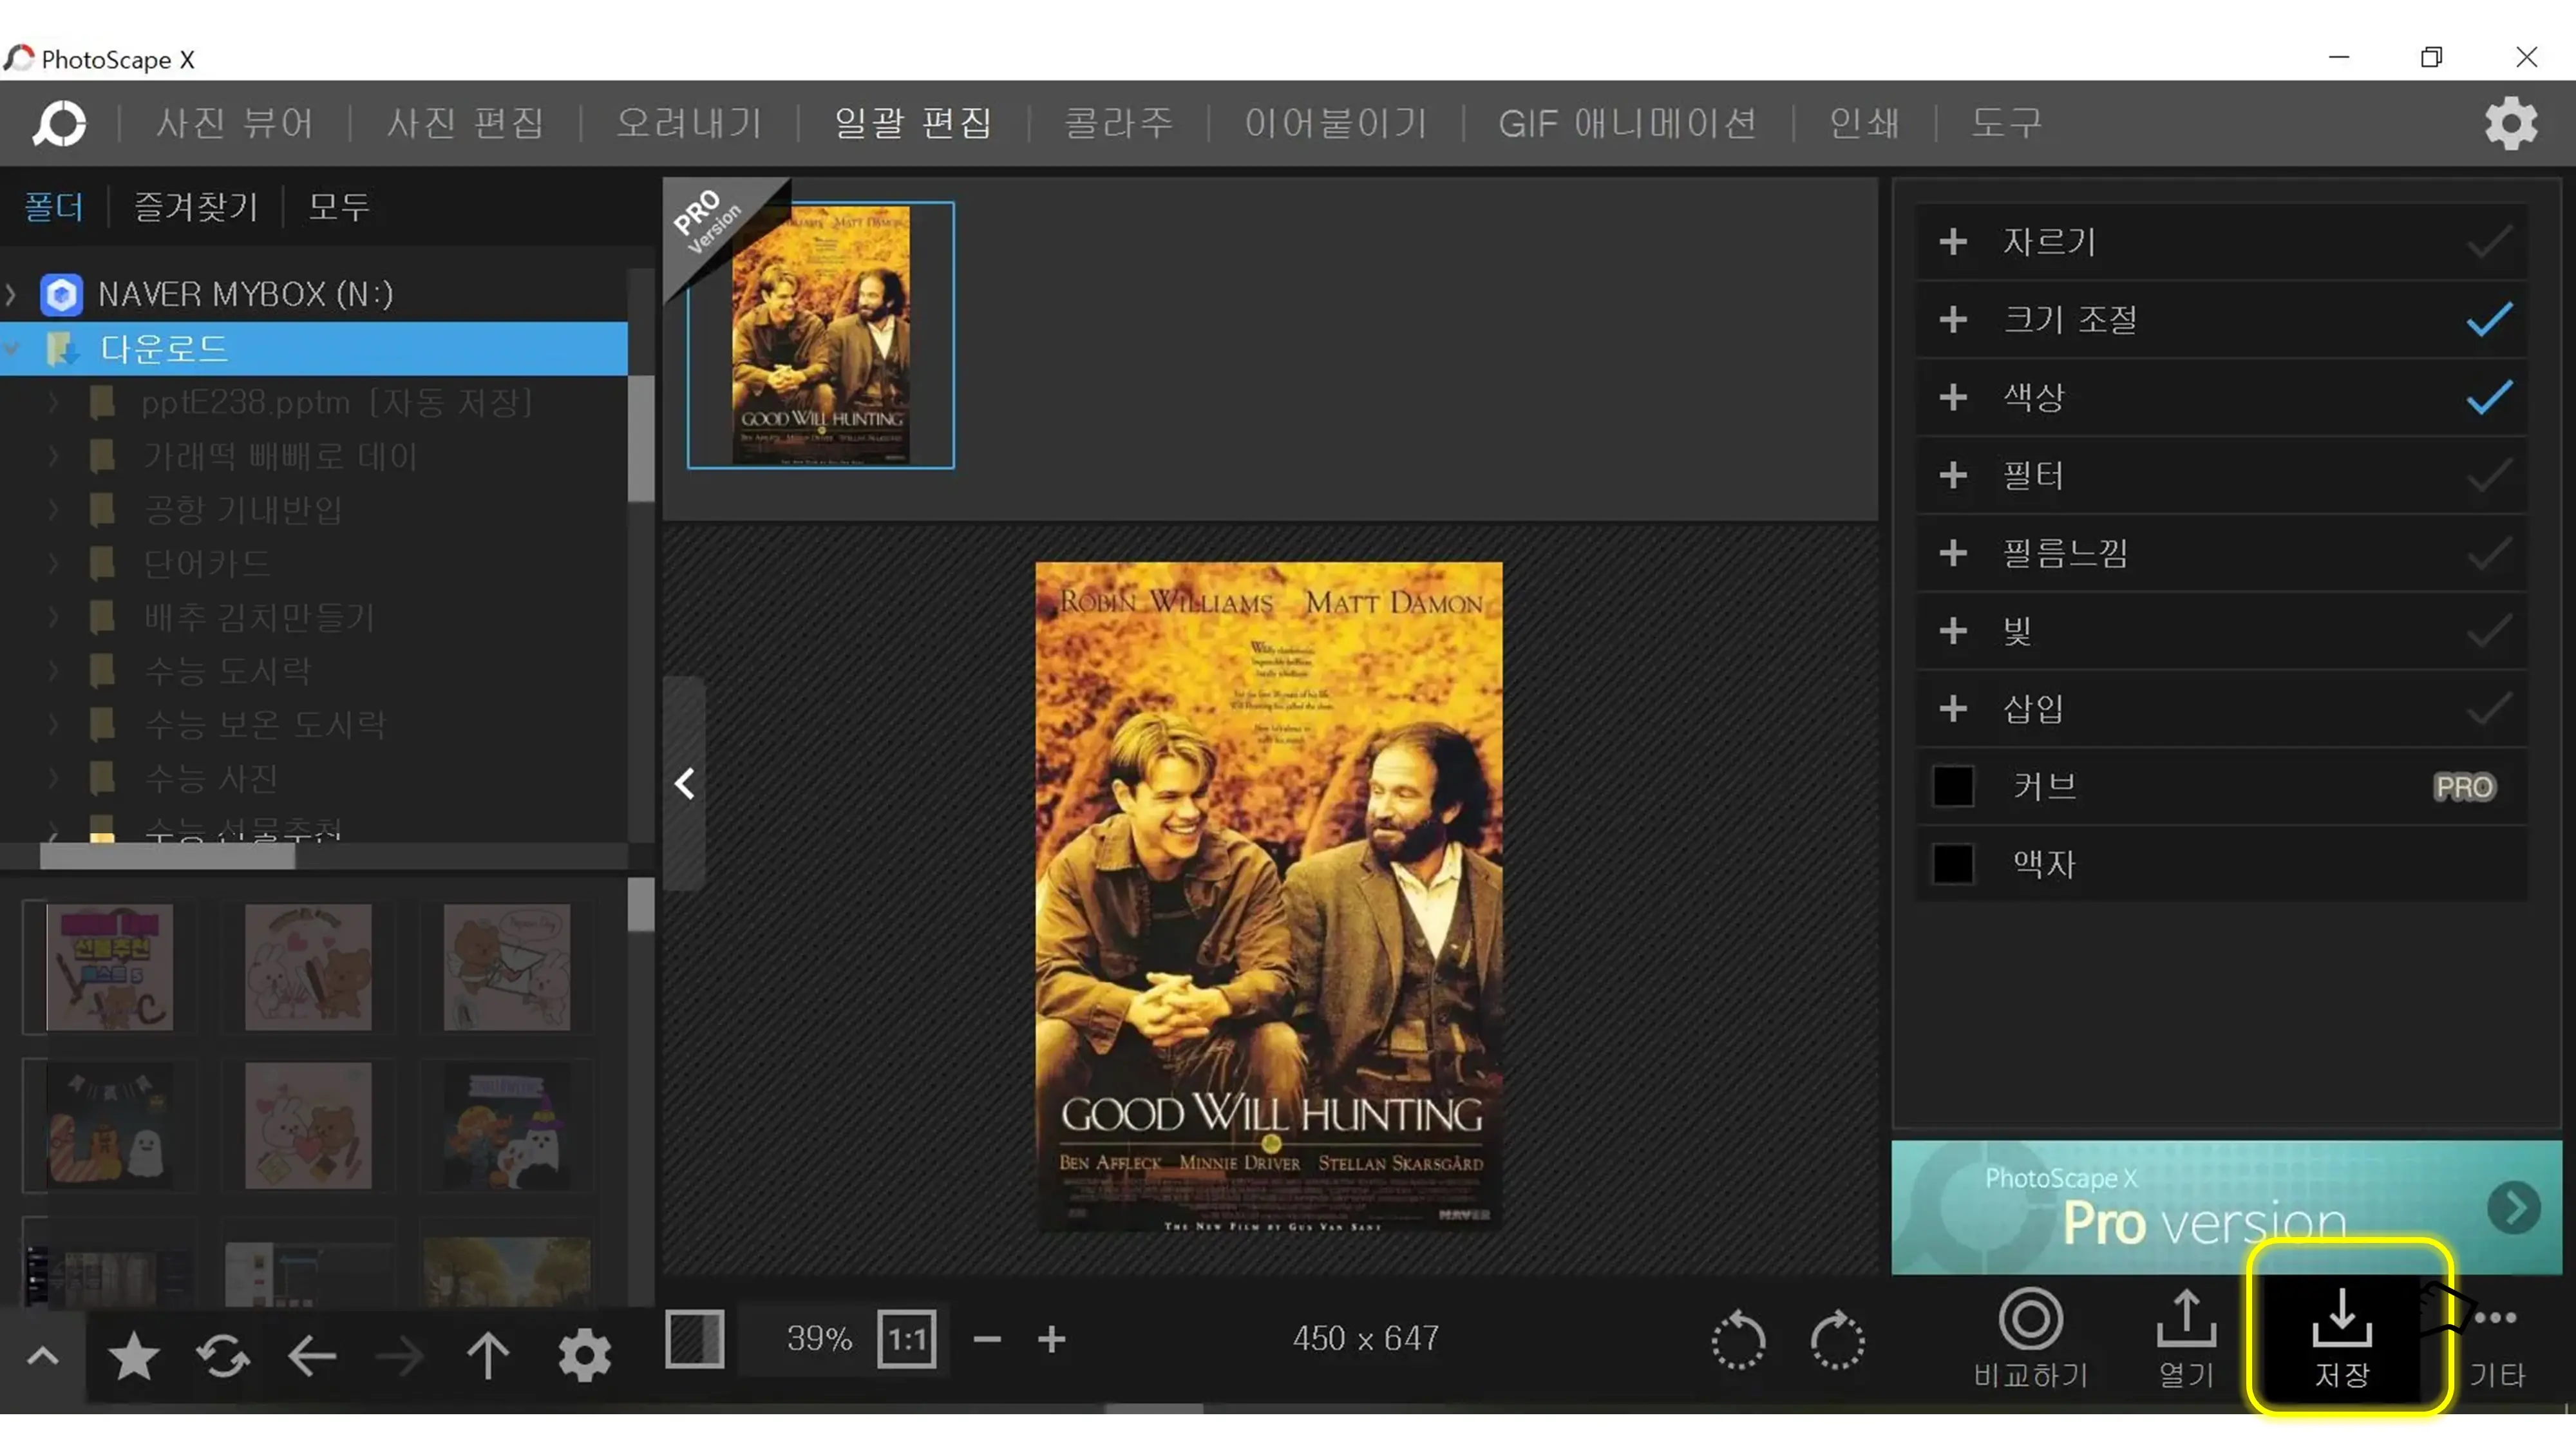The width and height of the screenshot is (2576, 1449).
Task: Click the NAVER MYBOX drive icon
Action: [x=61, y=294]
